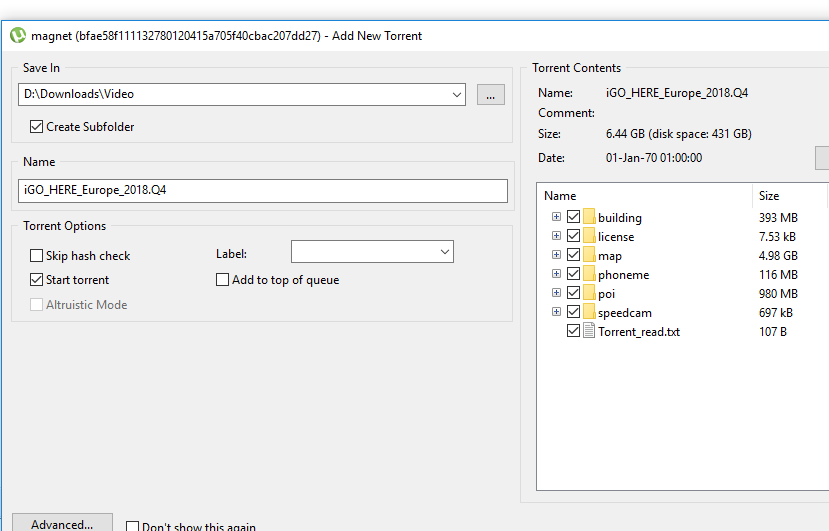Sort contents by Name column header

pyautogui.click(x=644, y=196)
